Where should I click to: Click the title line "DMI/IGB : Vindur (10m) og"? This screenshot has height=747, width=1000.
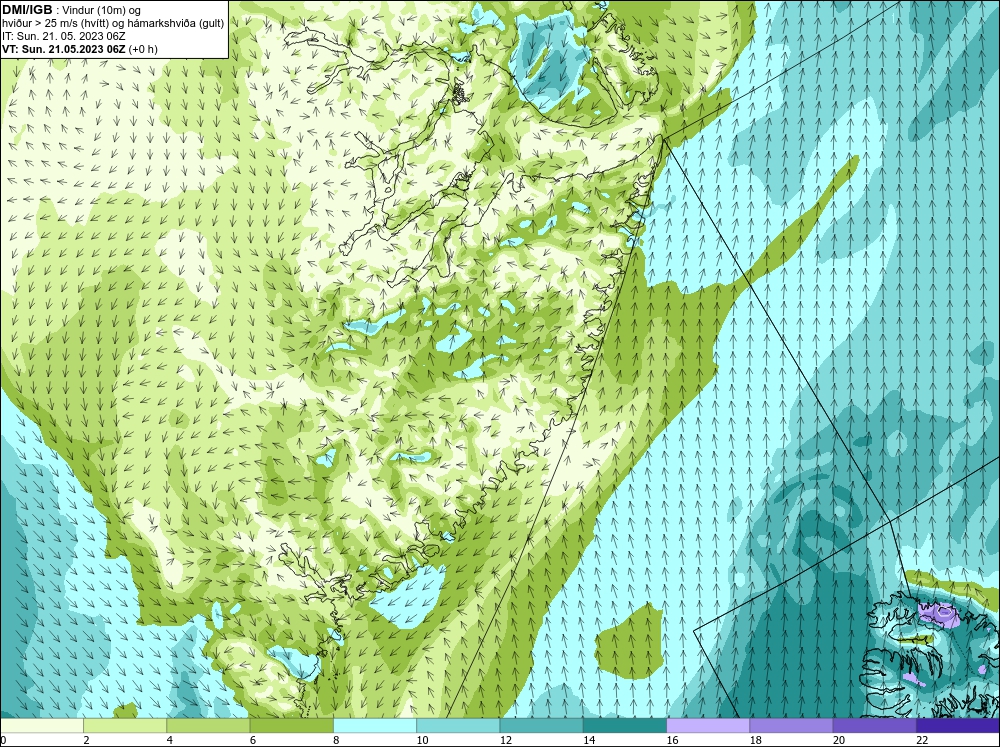pyautogui.click(x=71, y=10)
